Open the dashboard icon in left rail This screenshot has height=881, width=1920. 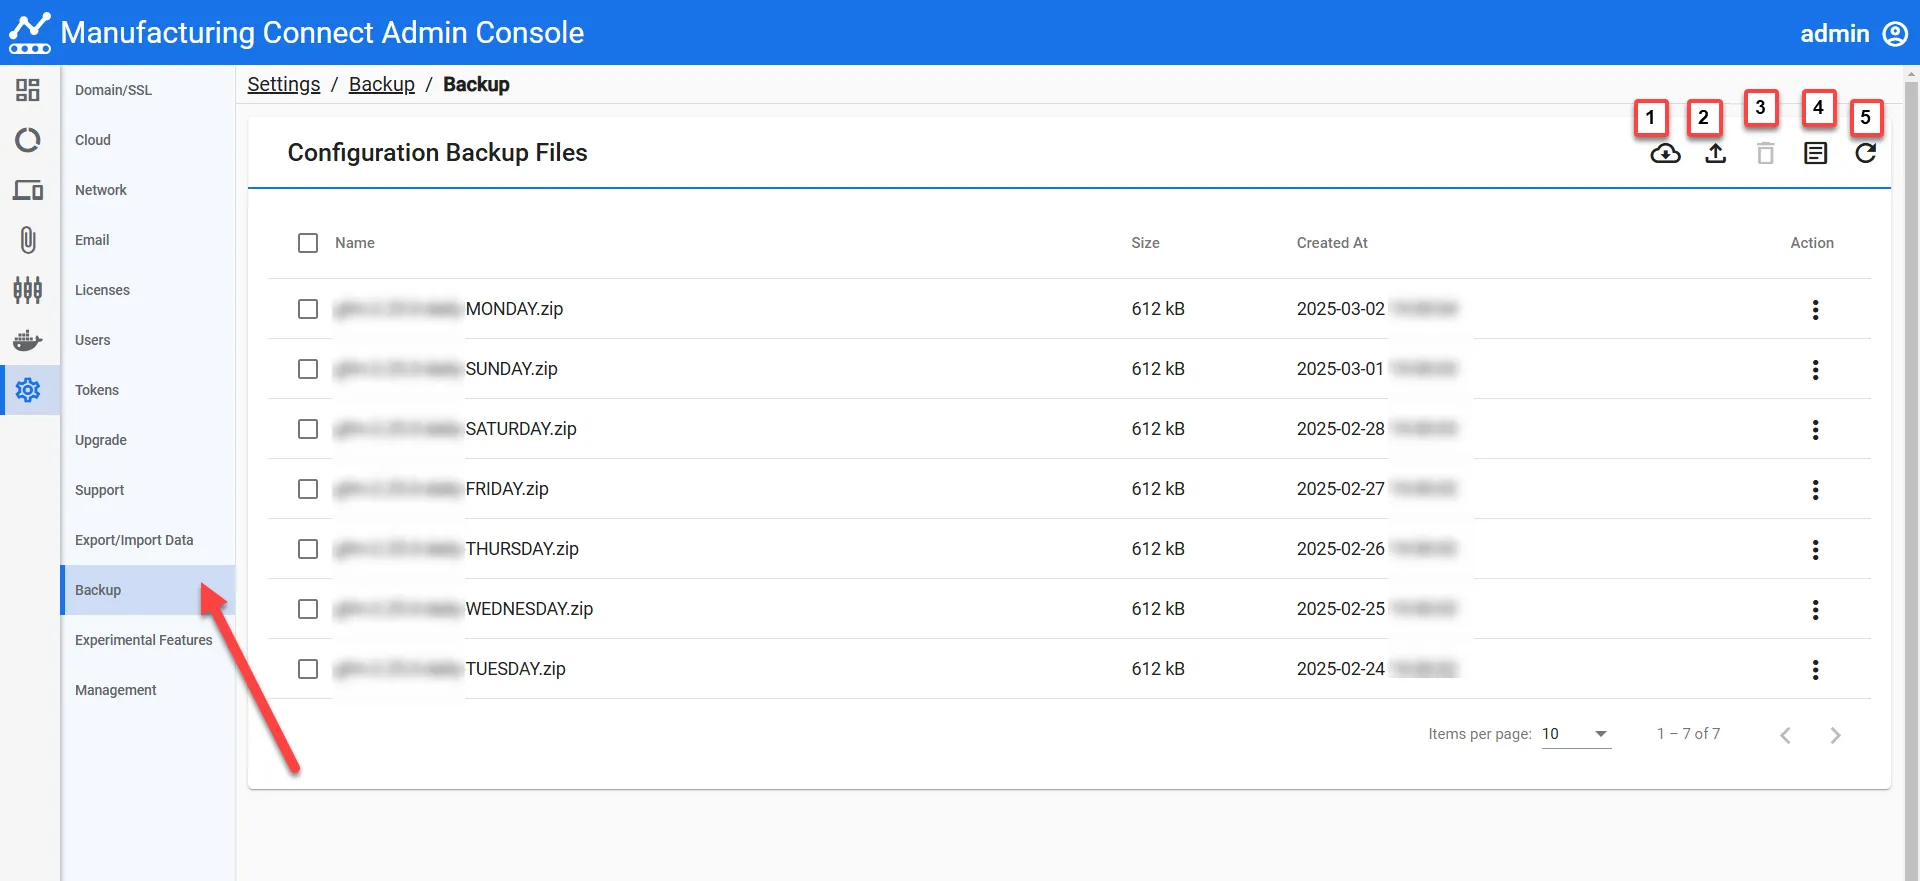[28, 90]
